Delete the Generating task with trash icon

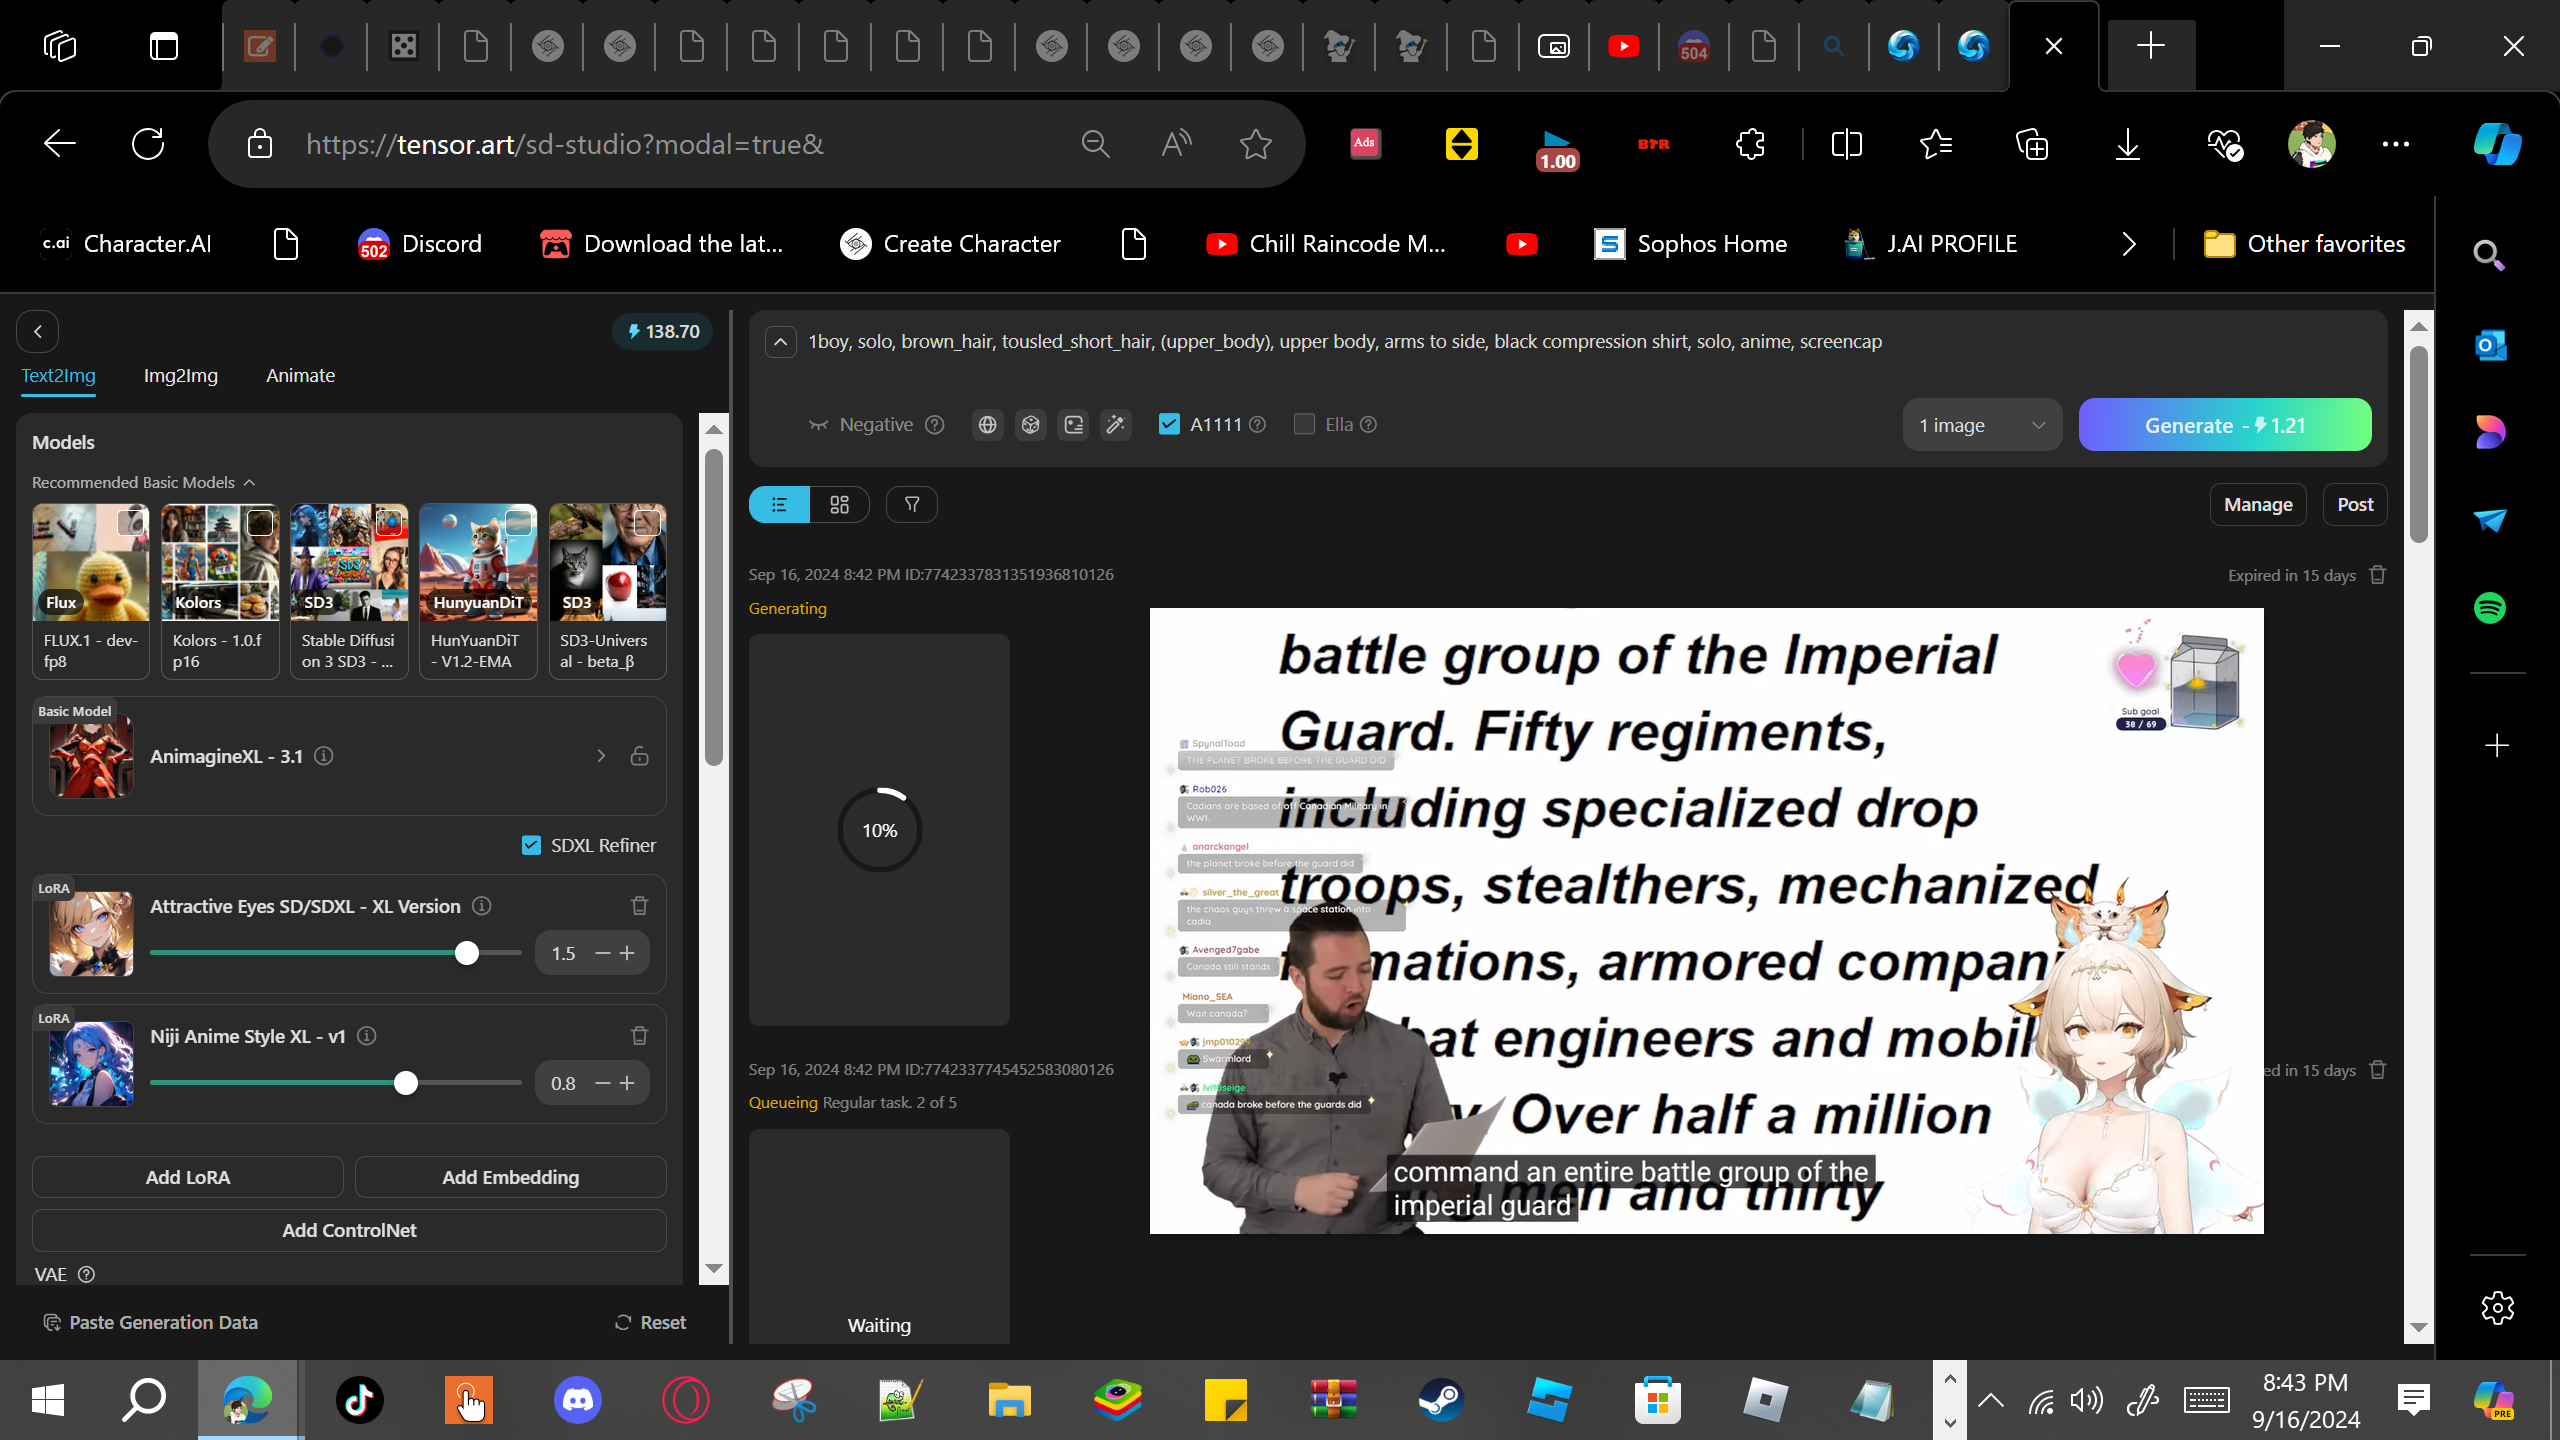tap(2378, 575)
